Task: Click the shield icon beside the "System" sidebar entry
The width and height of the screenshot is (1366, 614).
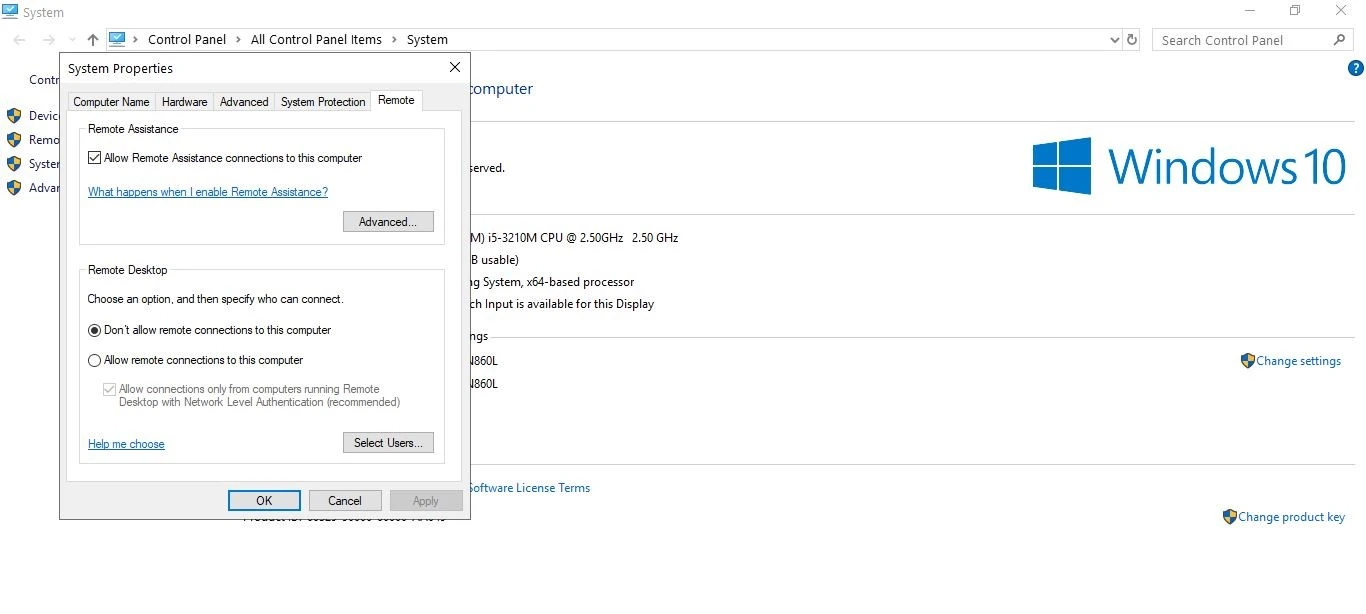Action: tap(14, 164)
